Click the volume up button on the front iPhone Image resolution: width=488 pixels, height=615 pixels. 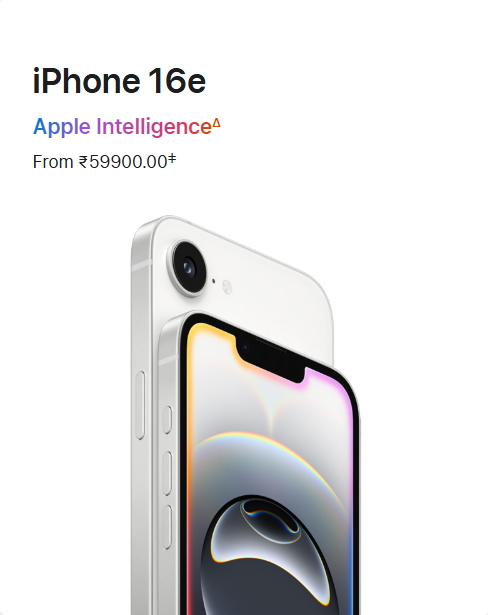(167, 473)
